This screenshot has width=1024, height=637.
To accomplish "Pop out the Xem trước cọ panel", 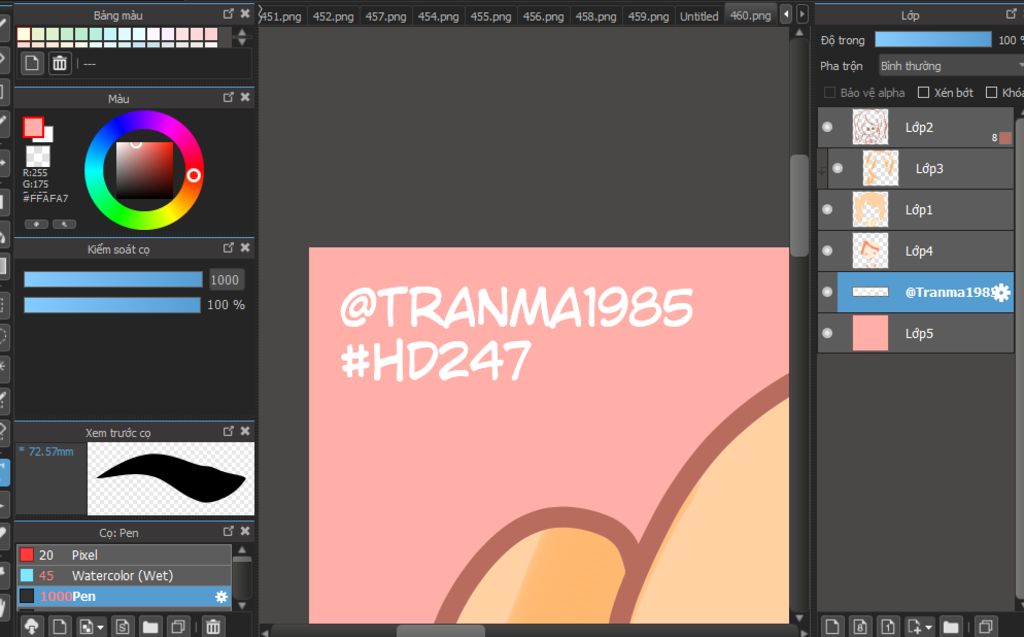I will [x=228, y=431].
